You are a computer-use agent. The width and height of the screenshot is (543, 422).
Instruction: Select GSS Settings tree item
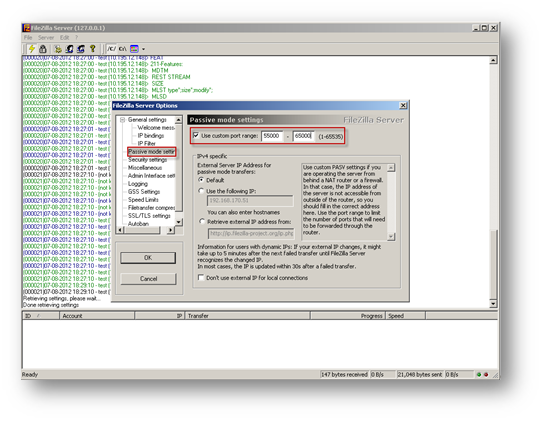[144, 192]
